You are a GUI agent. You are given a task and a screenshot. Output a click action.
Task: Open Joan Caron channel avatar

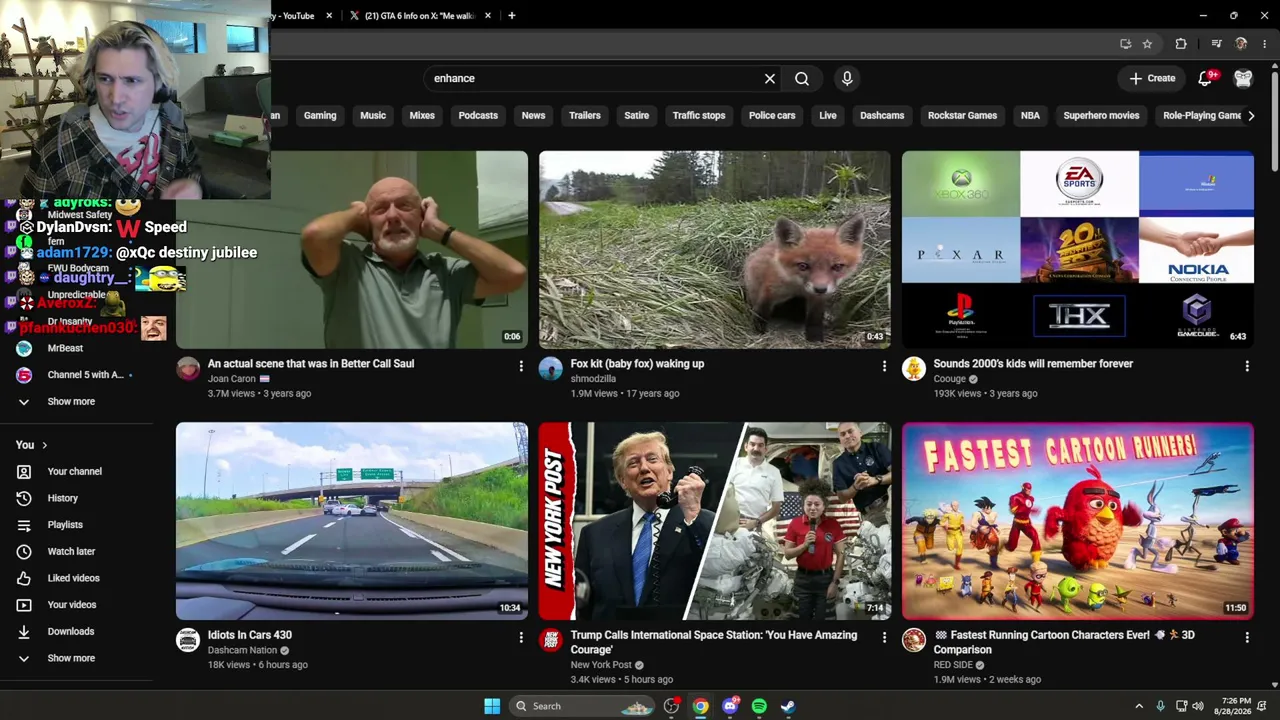click(x=188, y=370)
